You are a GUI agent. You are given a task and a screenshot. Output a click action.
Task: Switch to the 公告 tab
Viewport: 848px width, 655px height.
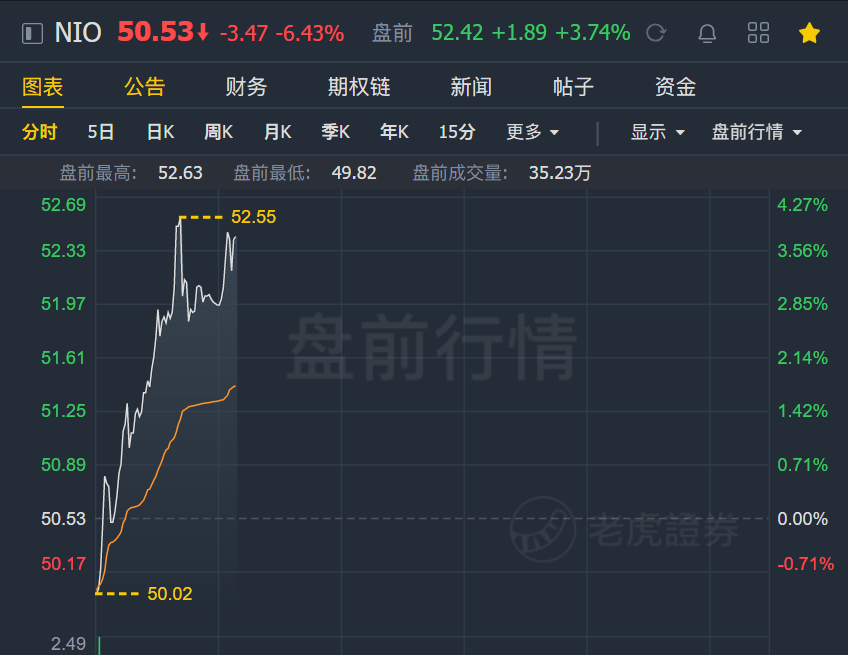click(x=144, y=87)
